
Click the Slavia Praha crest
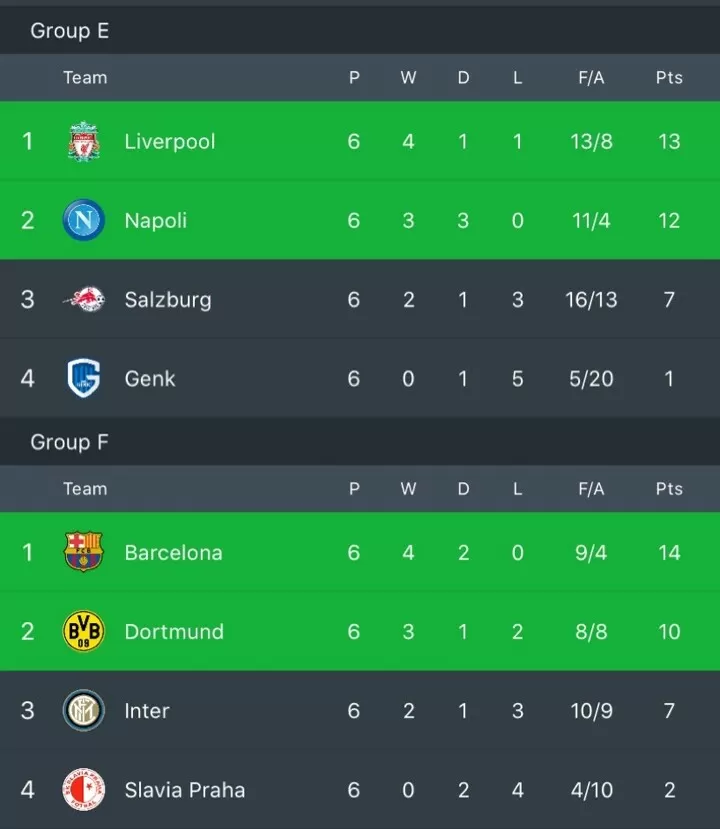pyautogui.click(x=84, y=789)
